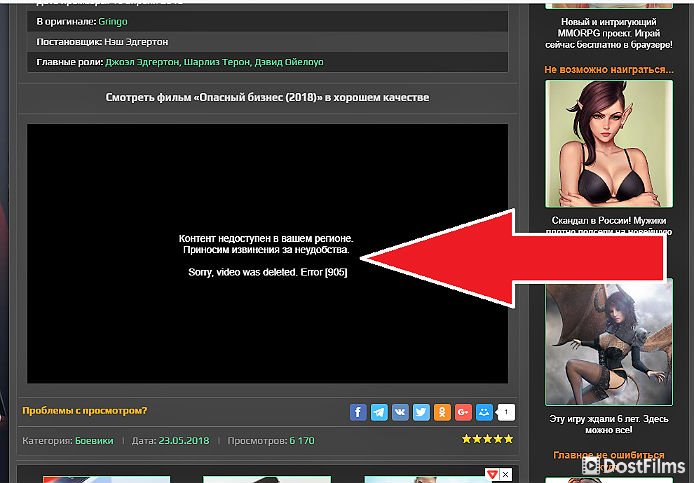Rate the film with the fifth star
Screen dimensions: 694x483
click(x=509, y=439)
